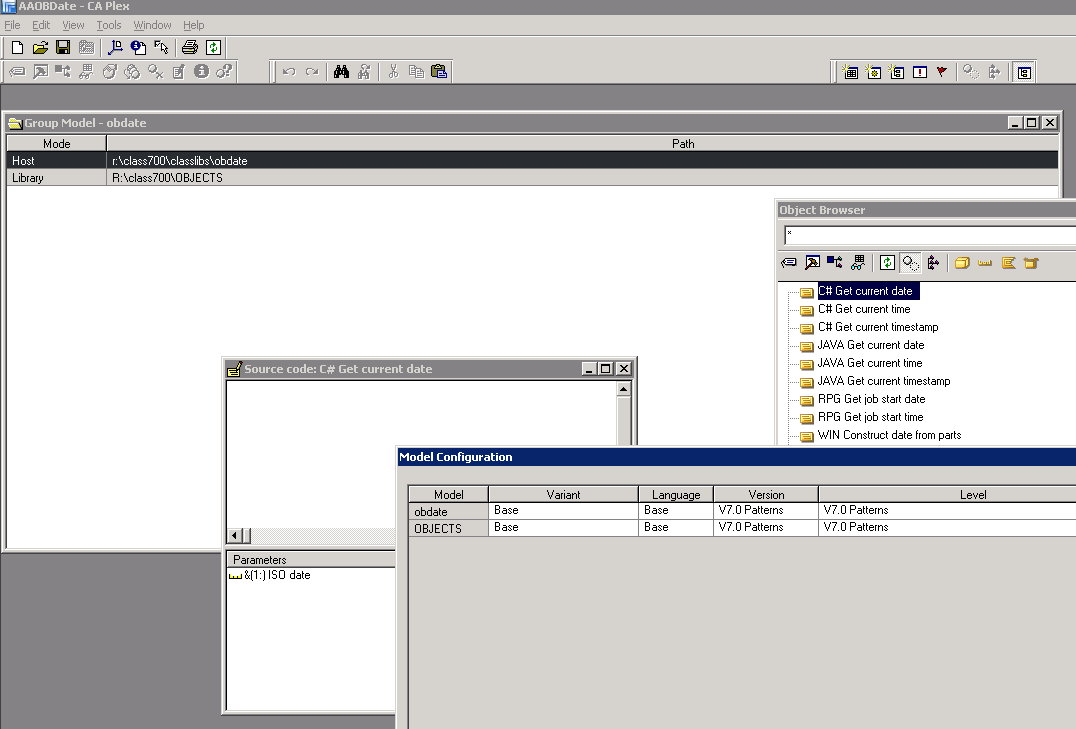Refresh the Object Browser with green arrows icon

point(887,263)
